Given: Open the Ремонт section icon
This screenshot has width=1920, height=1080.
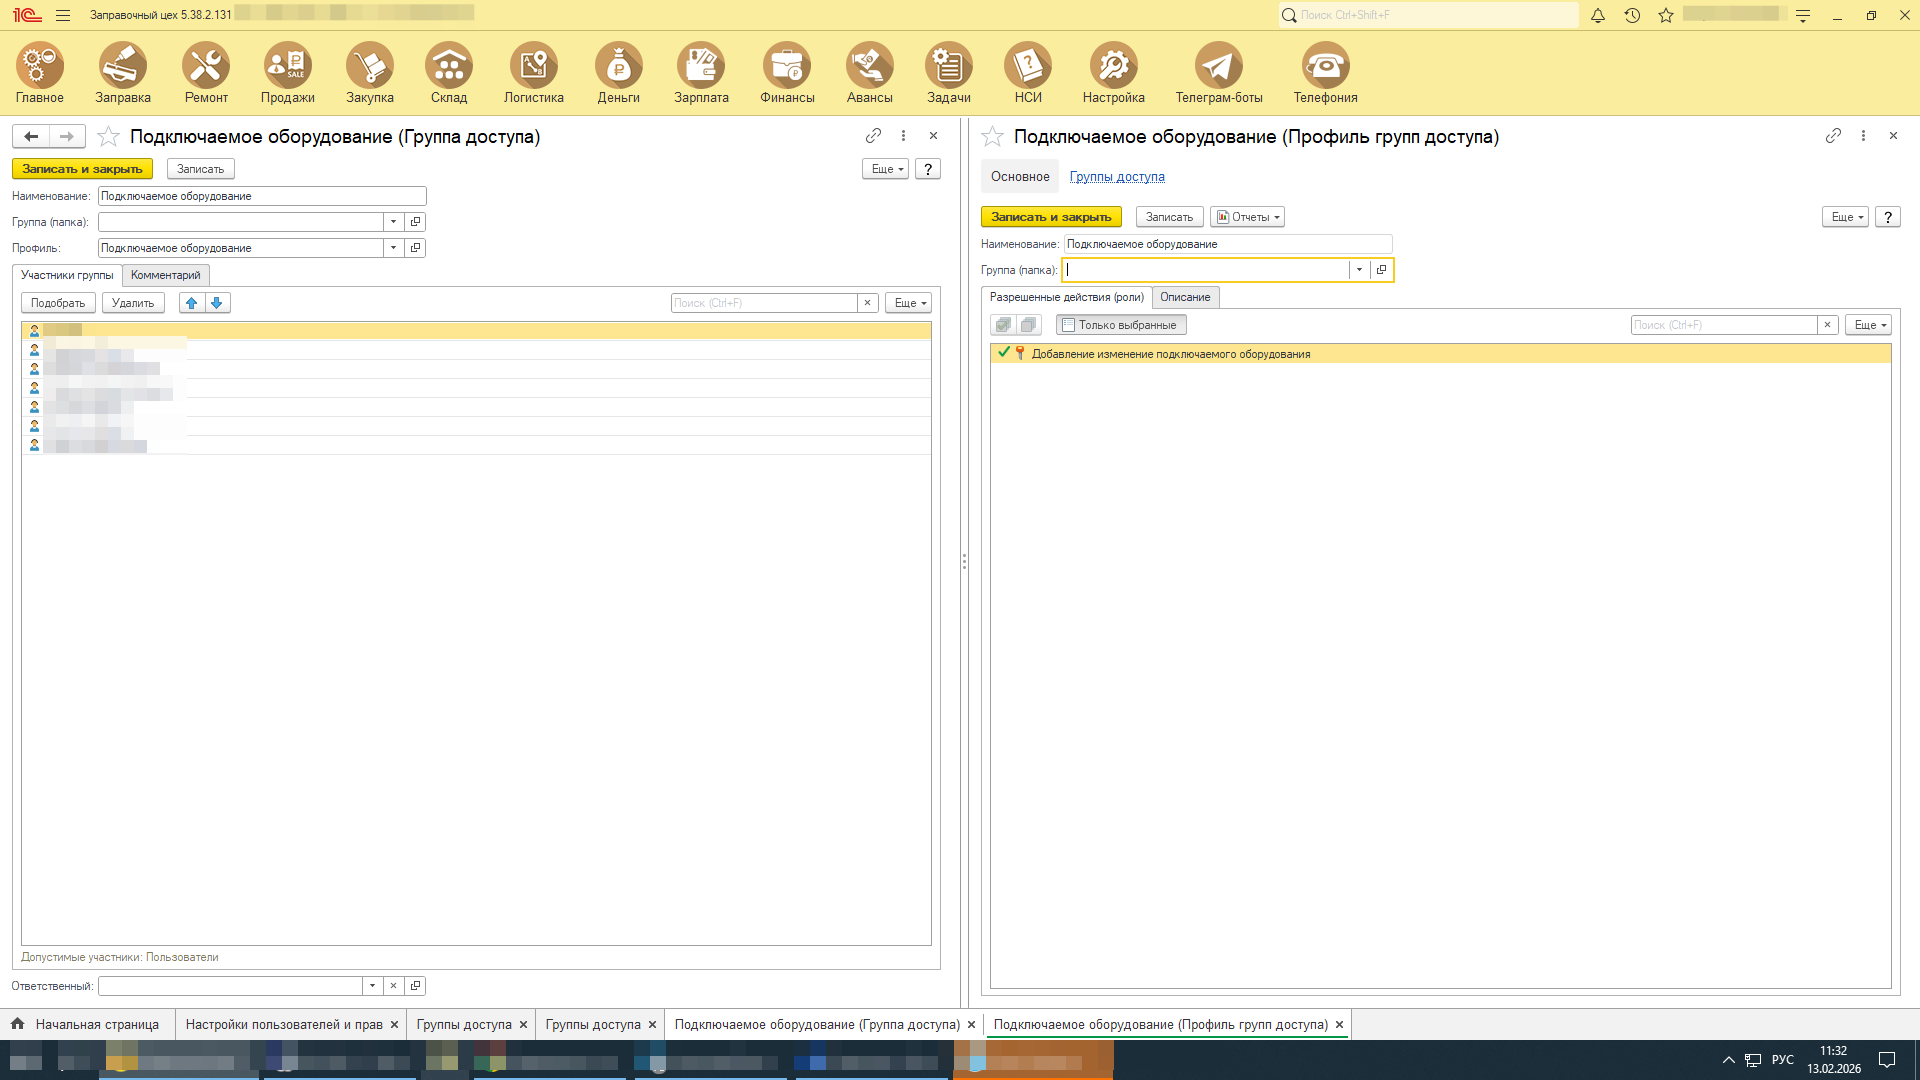Looking at the screenshot, I should (x=206, y=66).
